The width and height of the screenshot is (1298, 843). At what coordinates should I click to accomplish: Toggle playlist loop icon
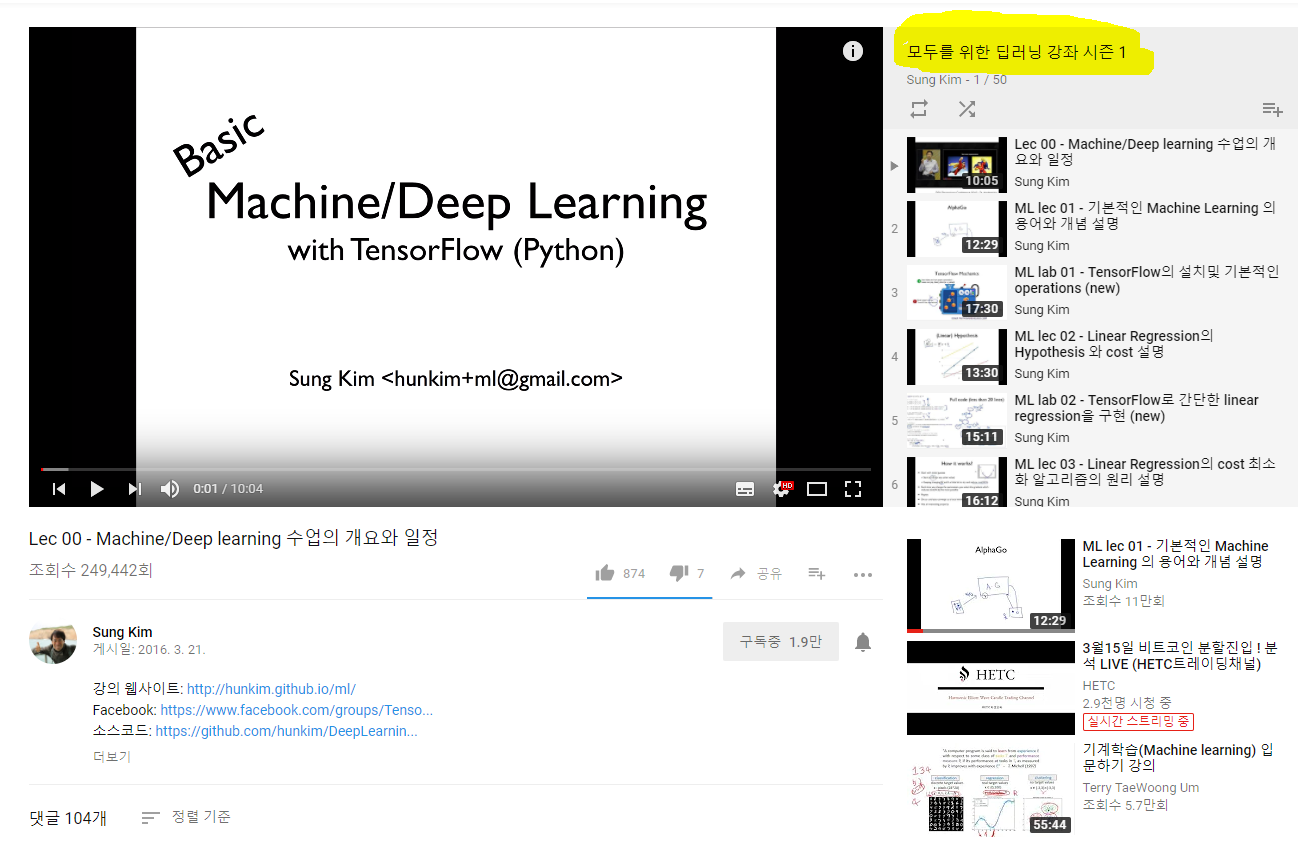pos(919,109)
